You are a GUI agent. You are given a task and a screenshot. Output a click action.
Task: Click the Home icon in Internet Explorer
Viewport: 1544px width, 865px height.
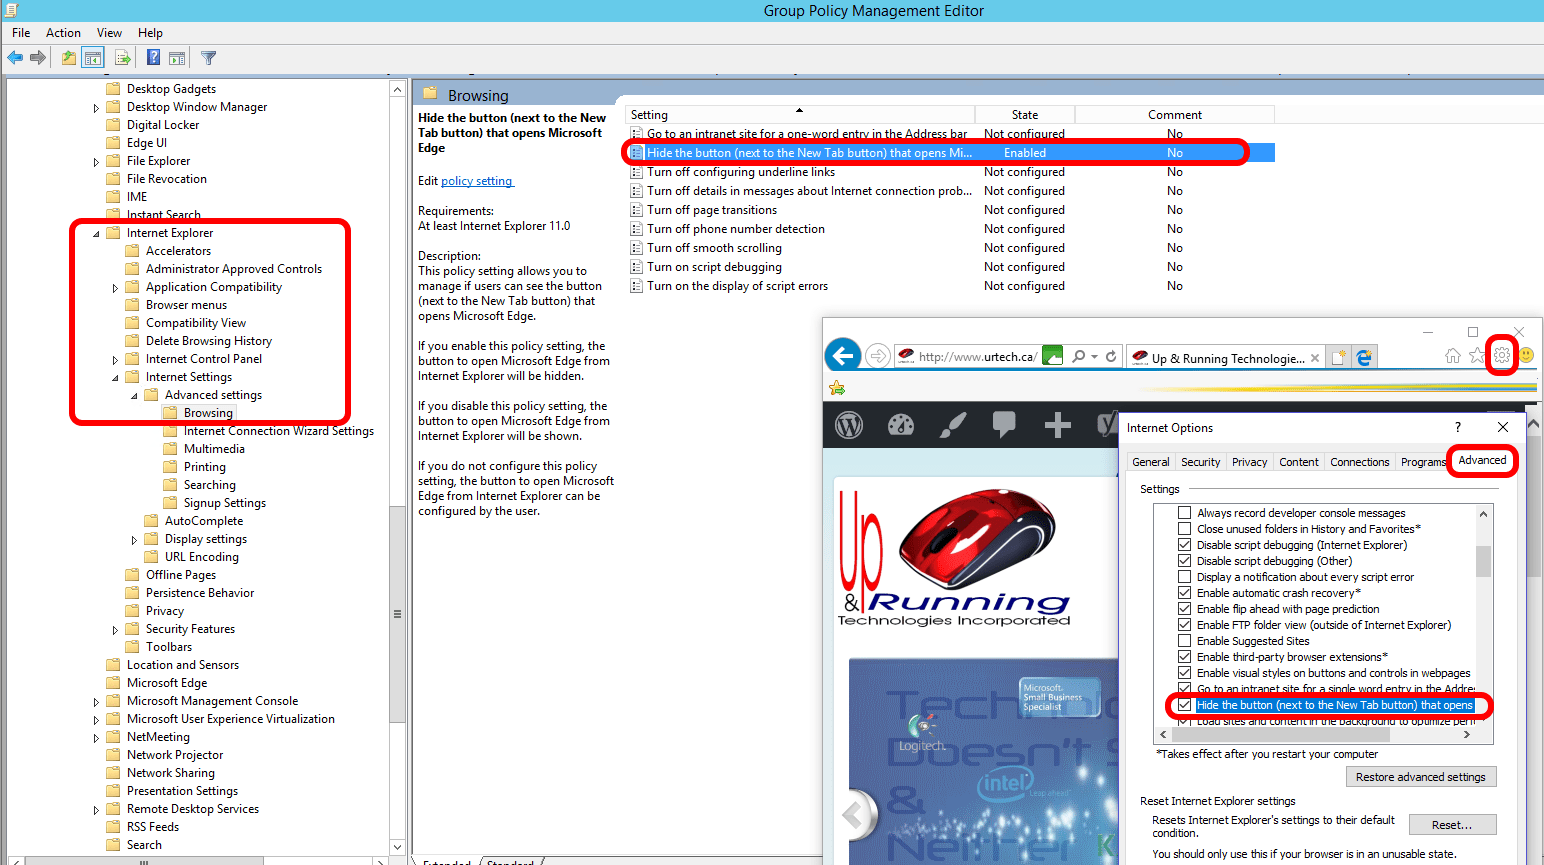click(1452, 354)
